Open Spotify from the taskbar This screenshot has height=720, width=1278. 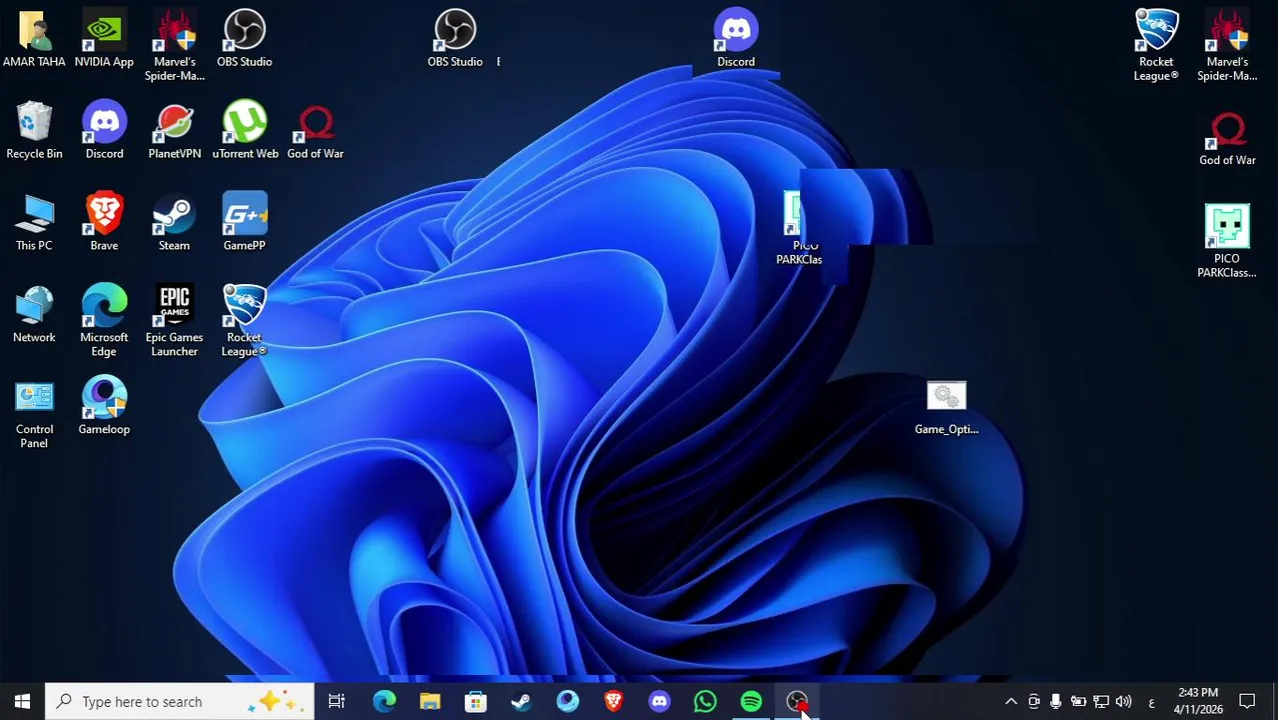tap(751, 702)
